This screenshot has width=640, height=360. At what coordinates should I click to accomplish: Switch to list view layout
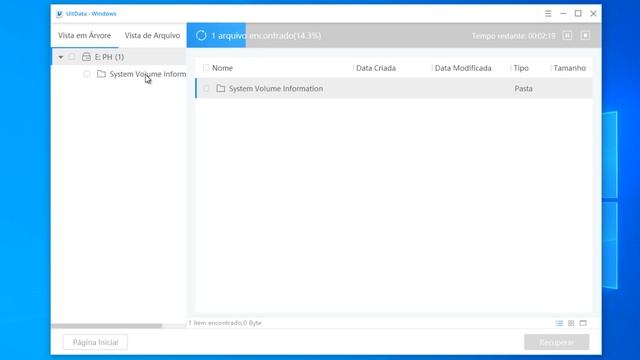[x=559, y=323]
